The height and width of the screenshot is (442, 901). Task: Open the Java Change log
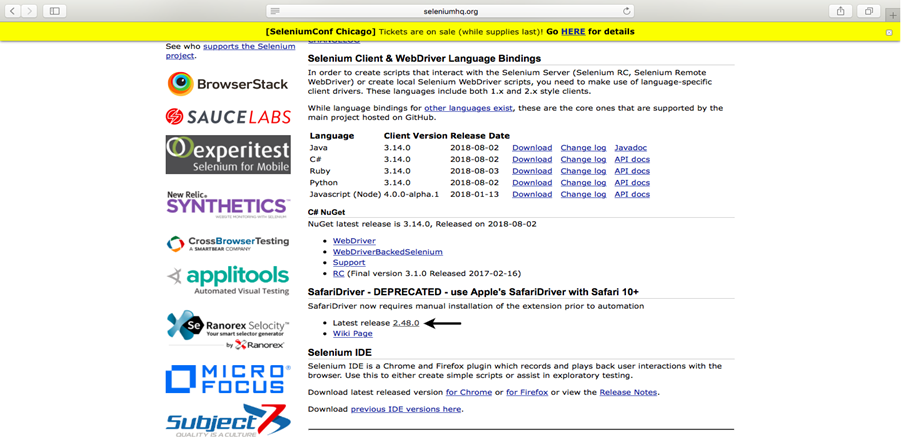[x=583, y=148]
